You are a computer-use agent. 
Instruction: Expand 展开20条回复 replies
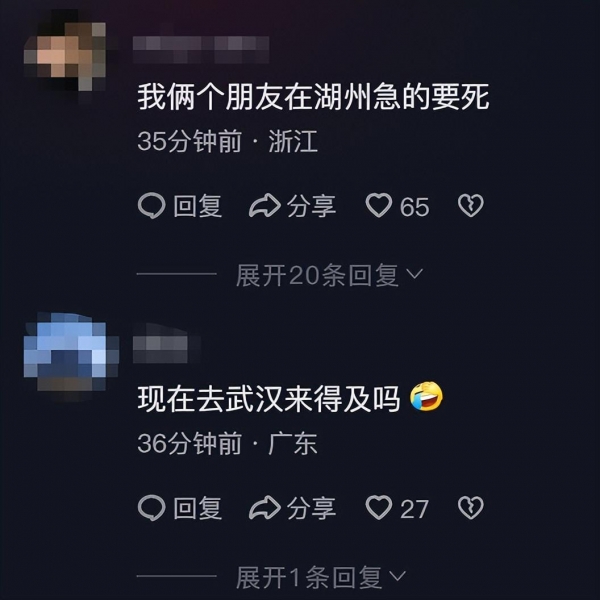[x=318, y=275]
